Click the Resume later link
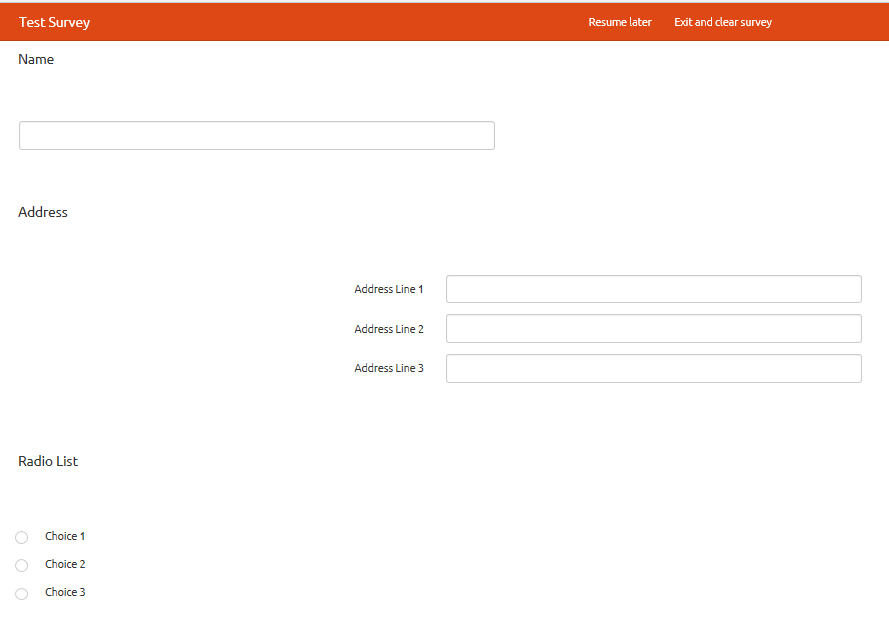The image size is (889, 621). coord(619,22)
